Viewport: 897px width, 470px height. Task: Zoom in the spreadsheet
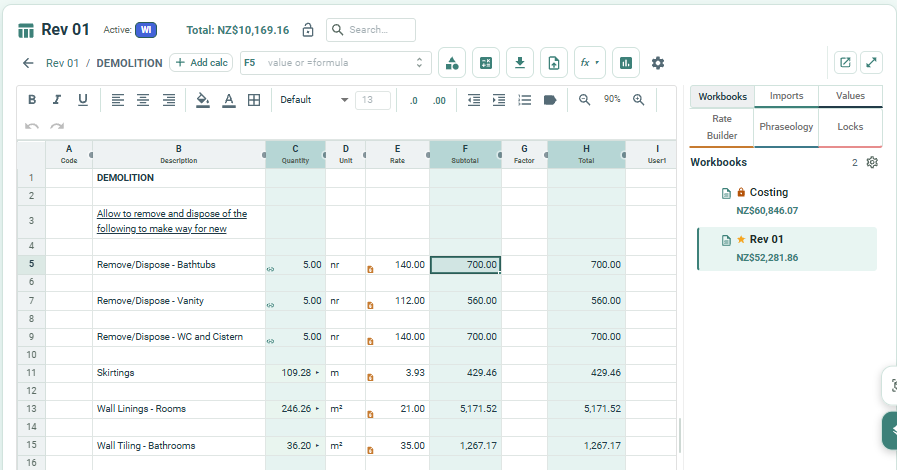[638, 100]
